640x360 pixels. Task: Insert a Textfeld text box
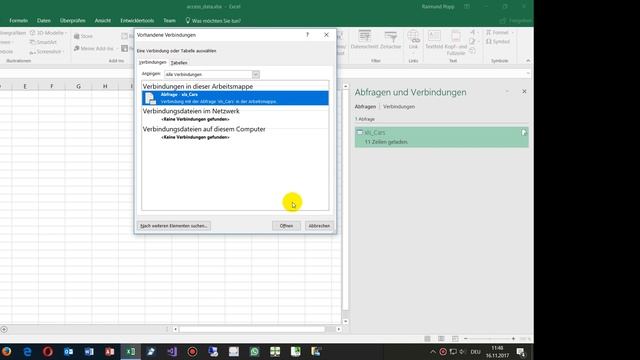(x=434, y=40)
